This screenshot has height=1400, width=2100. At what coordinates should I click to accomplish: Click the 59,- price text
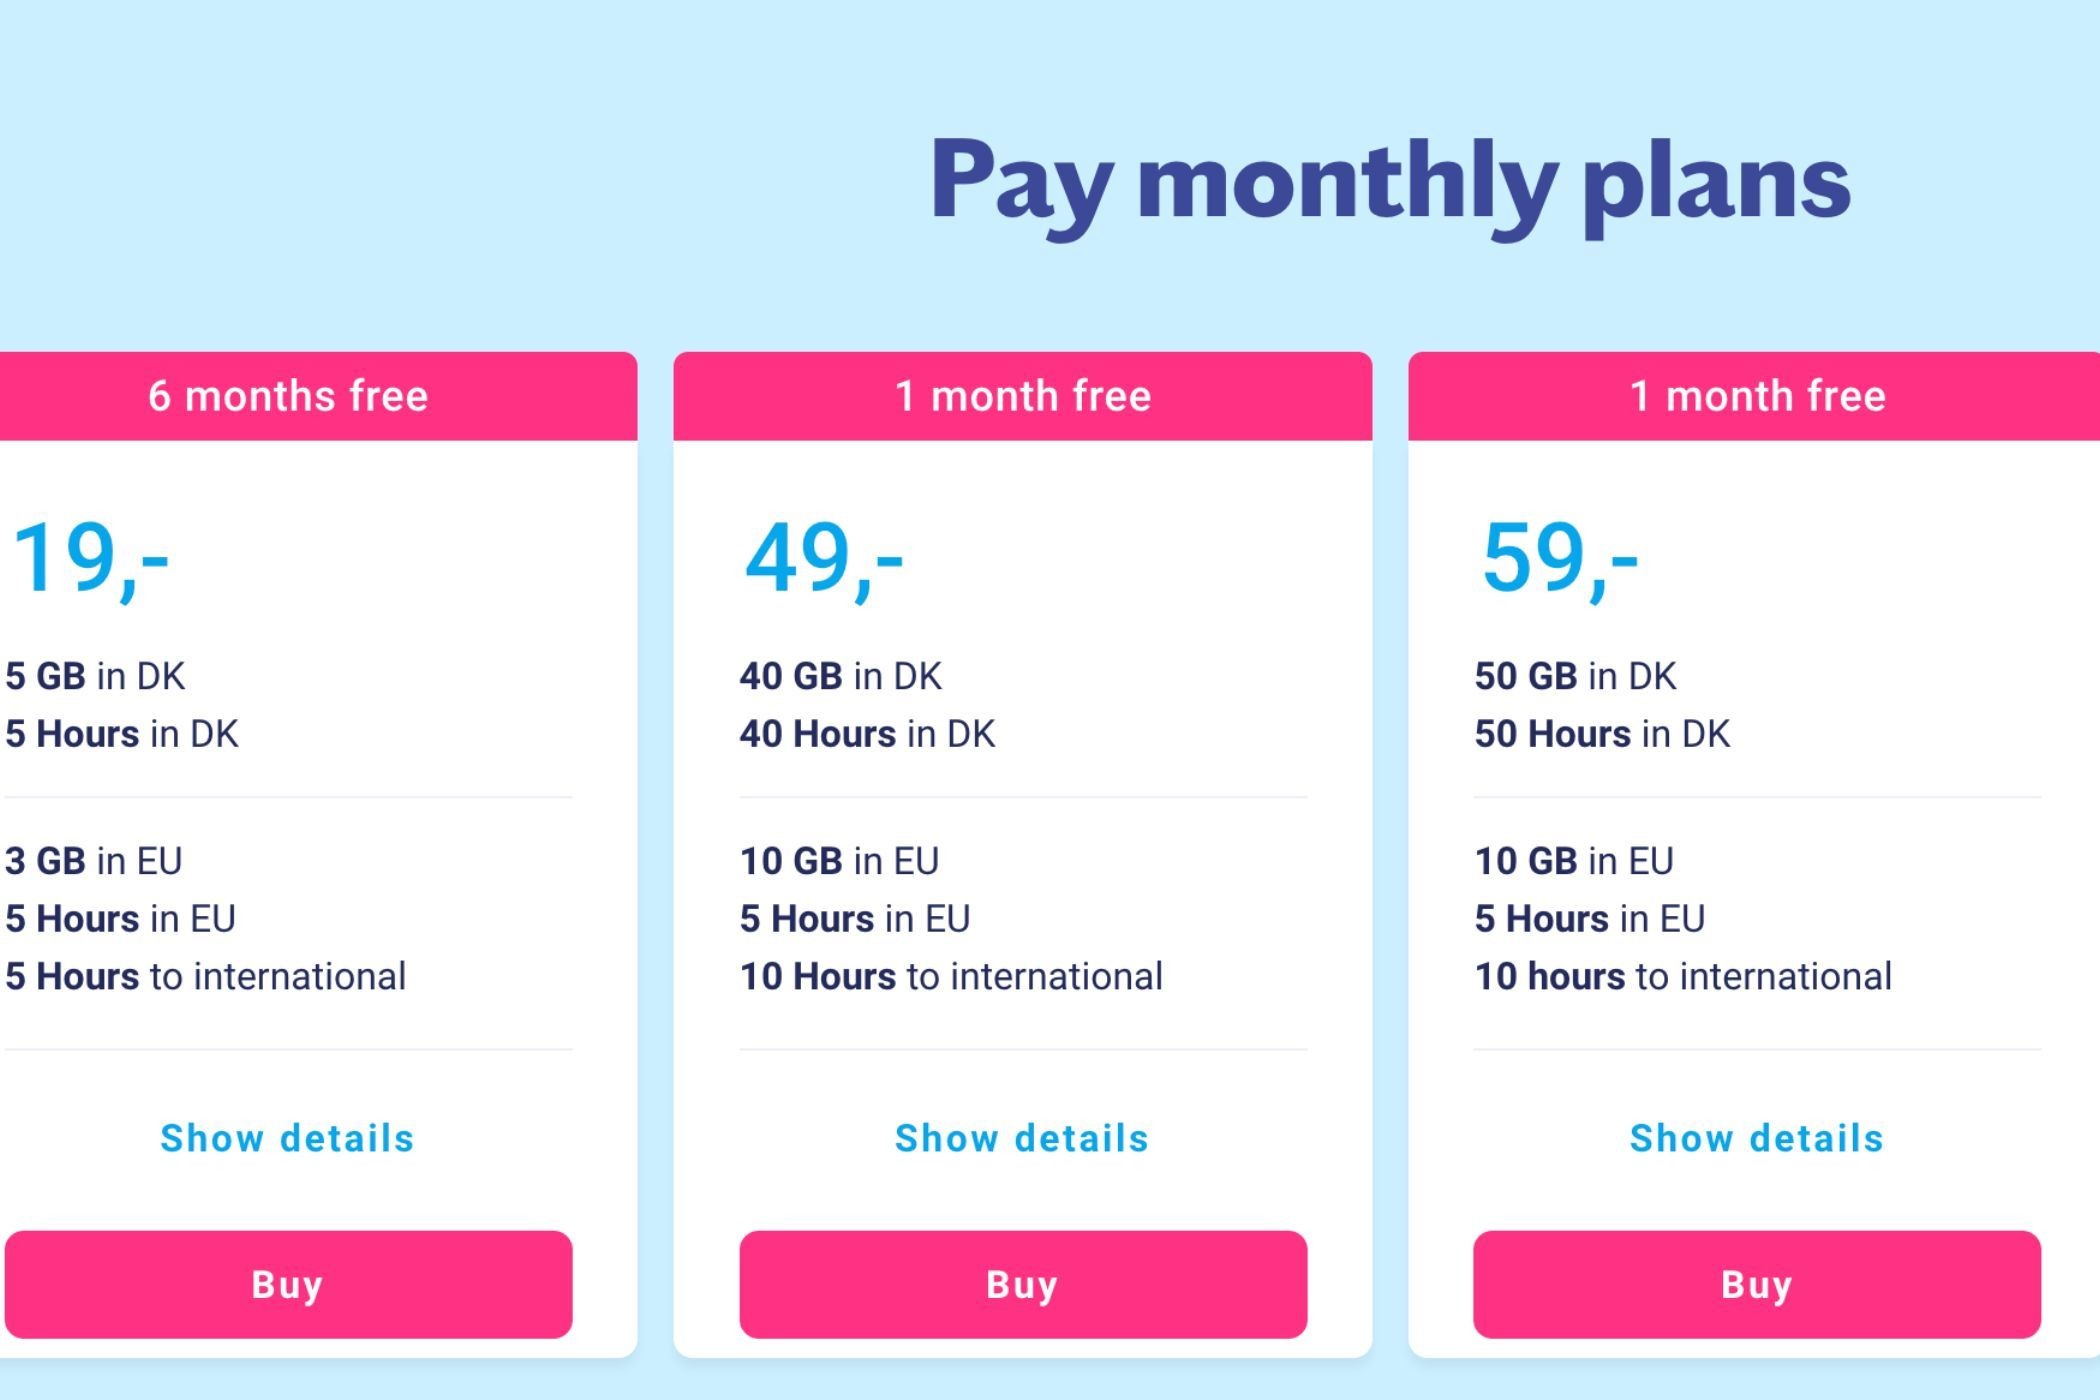pos(1559,559)
